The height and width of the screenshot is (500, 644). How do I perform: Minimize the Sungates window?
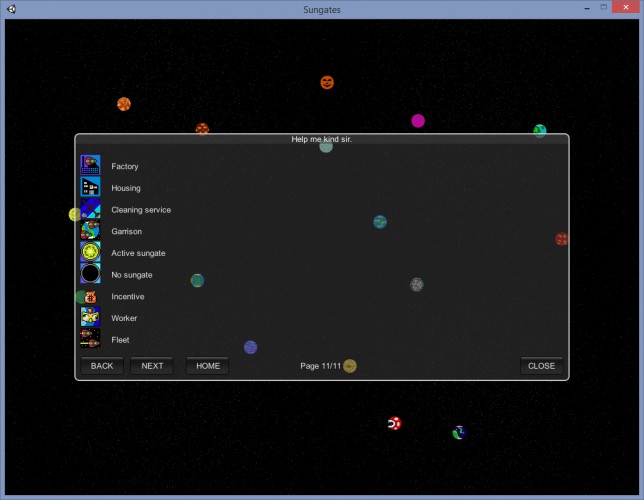tap(587, 8)
